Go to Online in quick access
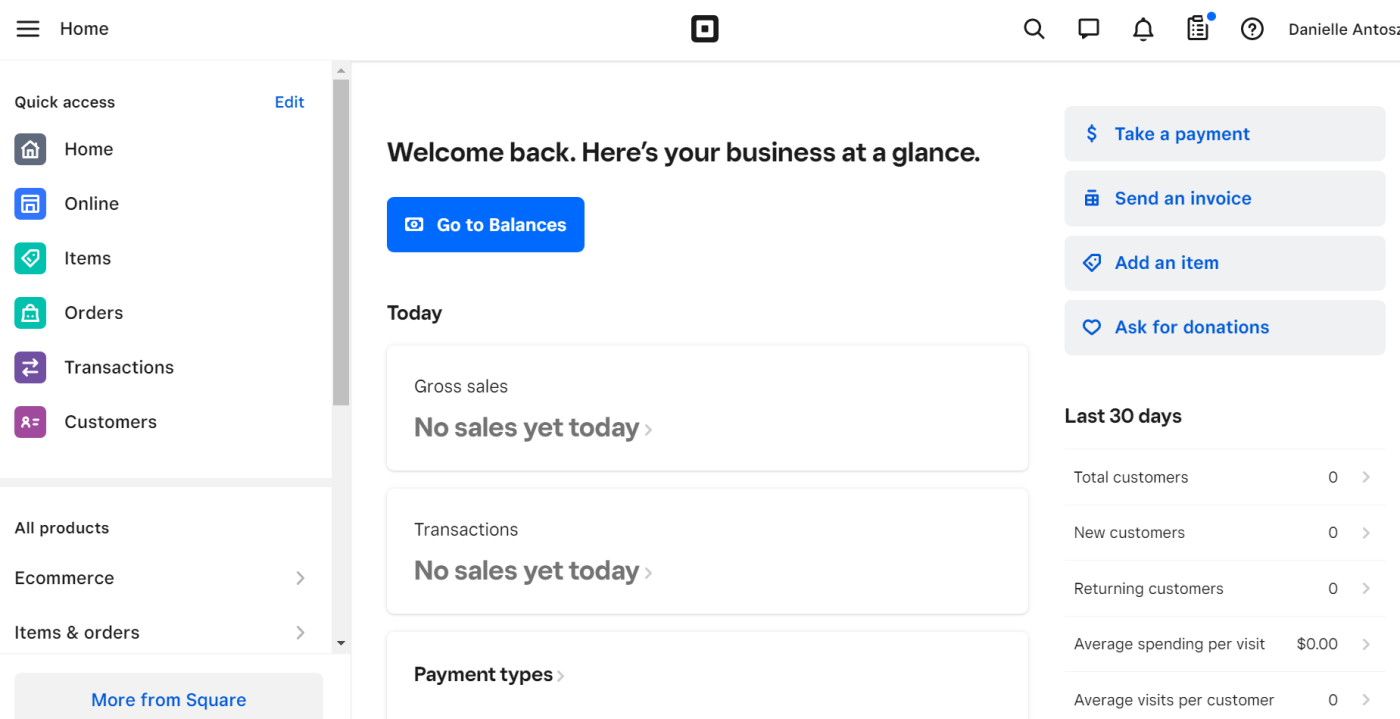The width and height of the screenshot is (1400, 719). (x=92, y=204)
